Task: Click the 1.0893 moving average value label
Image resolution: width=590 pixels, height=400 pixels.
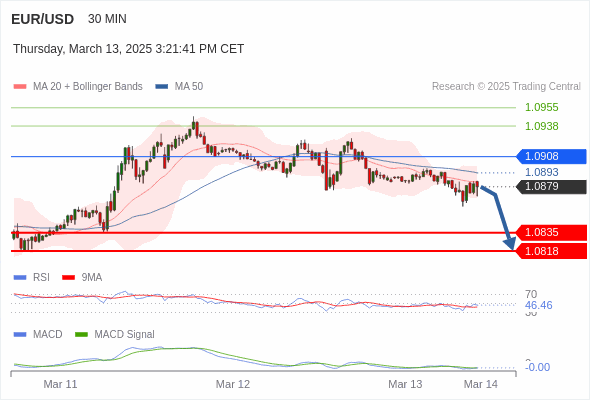Action: tap(541, 172)
